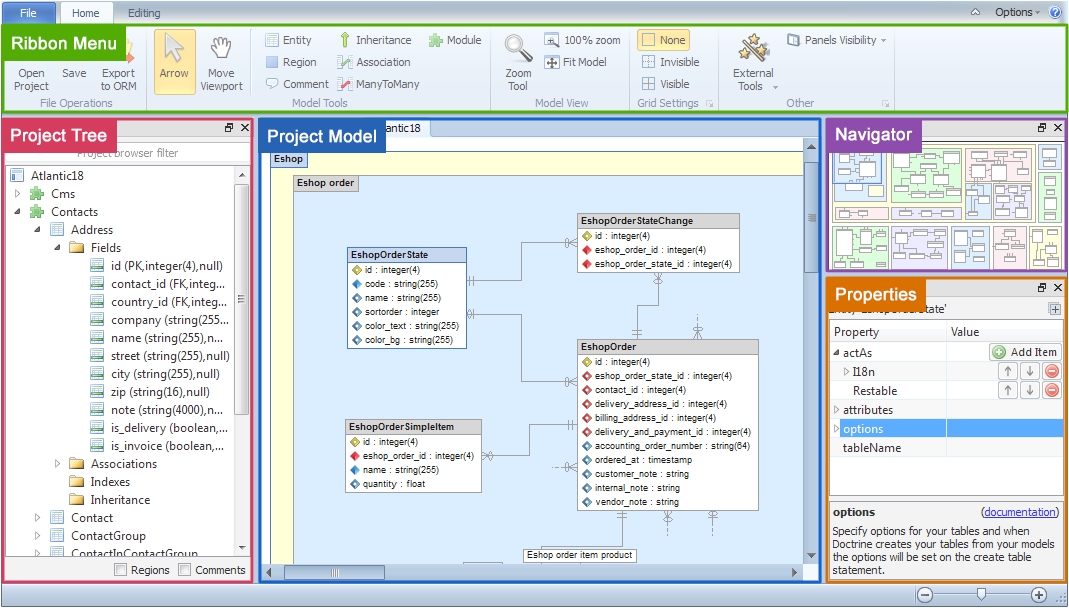The image size is (1069, 608).
Task: Pick the Entity model tool
Action: point(288,40)
